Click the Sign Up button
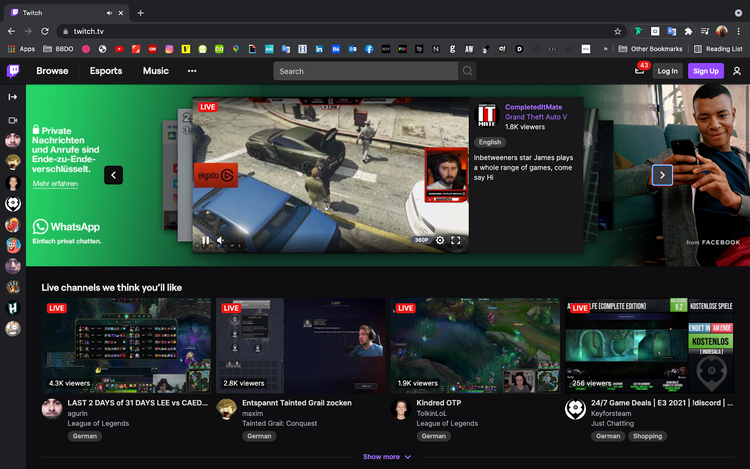Viewport: 750px width, 469px height. (x=705, y=71)
